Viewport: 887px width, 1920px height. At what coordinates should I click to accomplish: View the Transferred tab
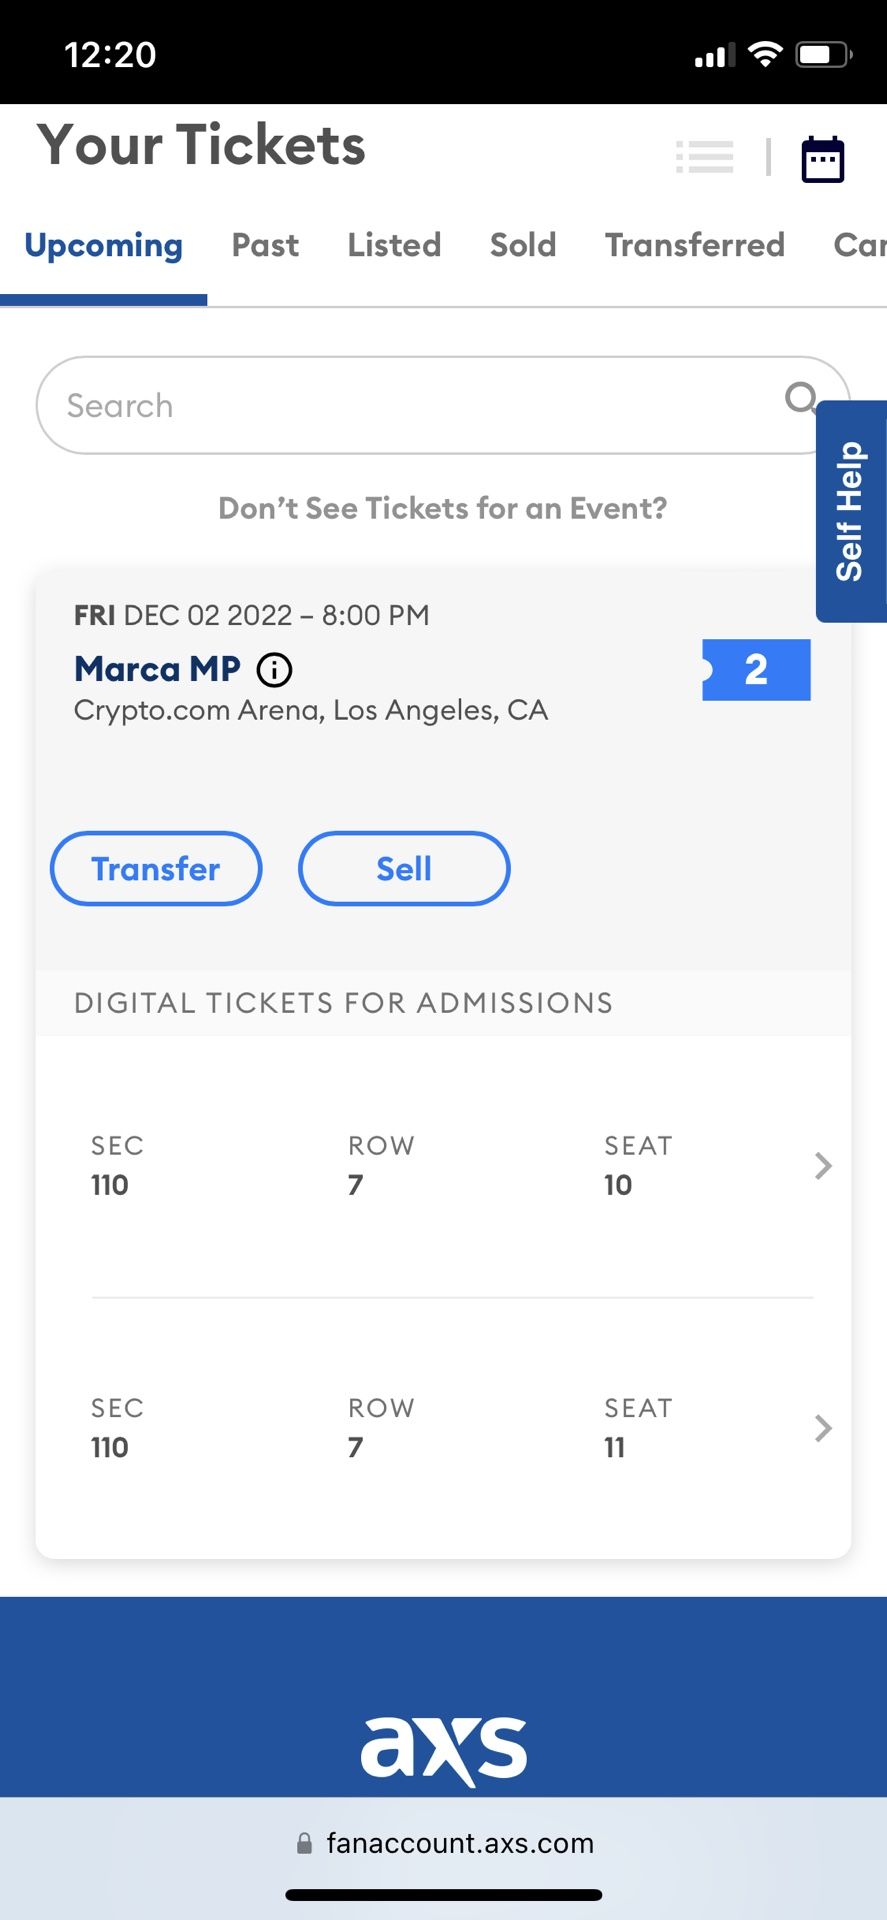point(694,245)
